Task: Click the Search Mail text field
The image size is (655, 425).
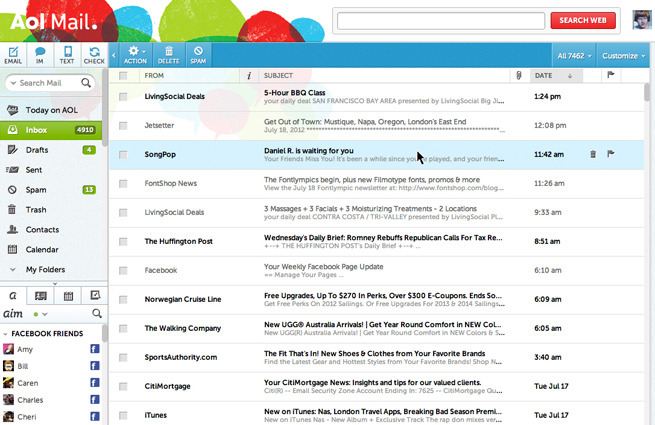Action: point(49,83)
